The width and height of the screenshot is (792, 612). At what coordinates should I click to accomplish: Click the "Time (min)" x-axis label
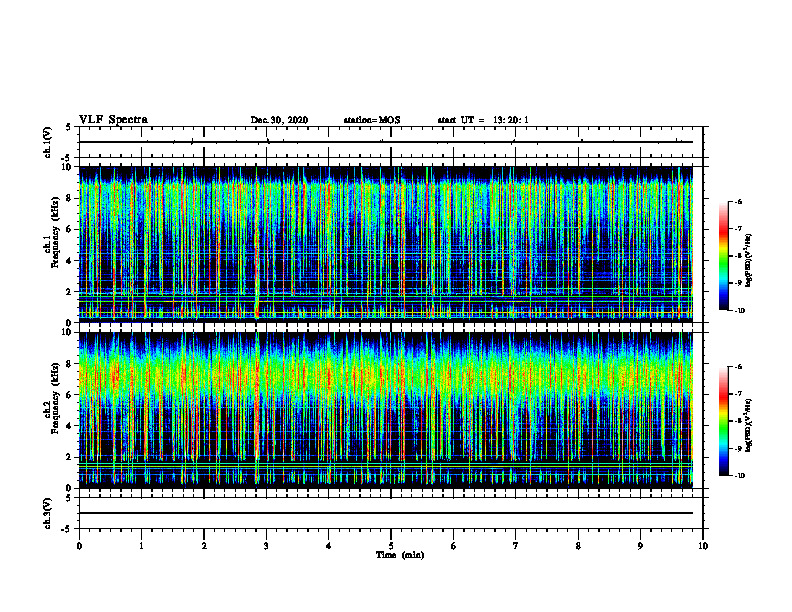[400, 555]
